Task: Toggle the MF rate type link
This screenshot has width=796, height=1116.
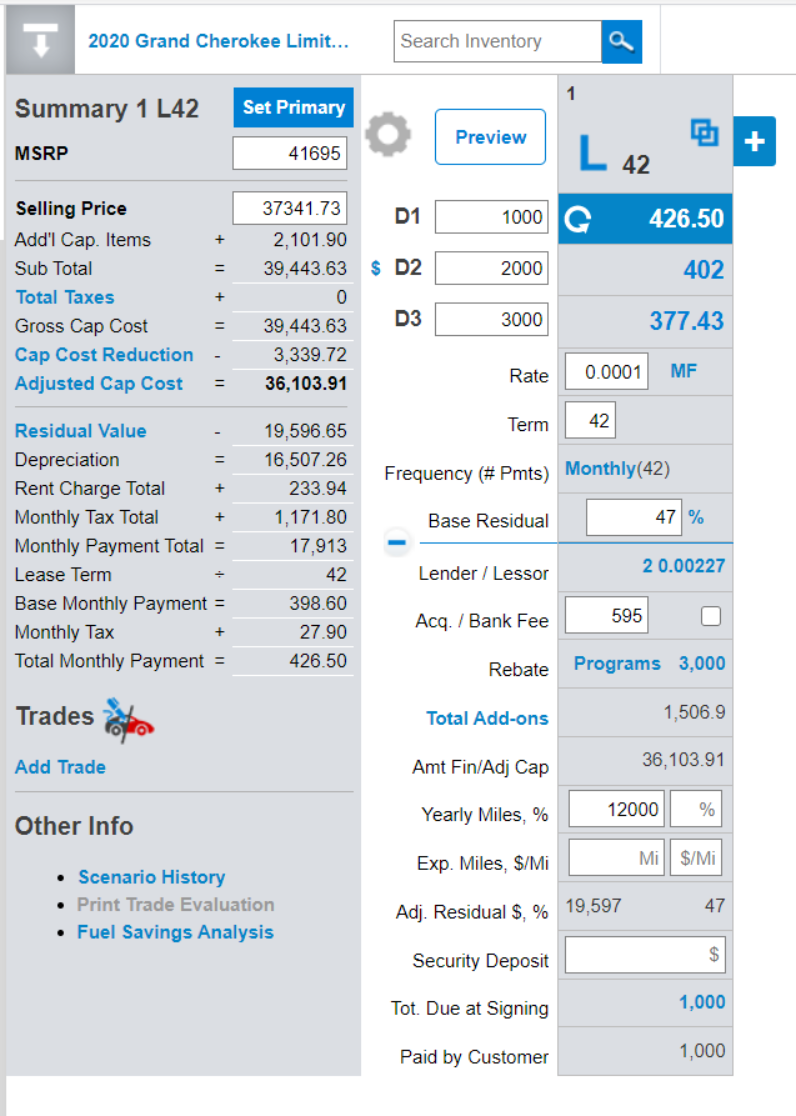Action: tap(684, 371)
